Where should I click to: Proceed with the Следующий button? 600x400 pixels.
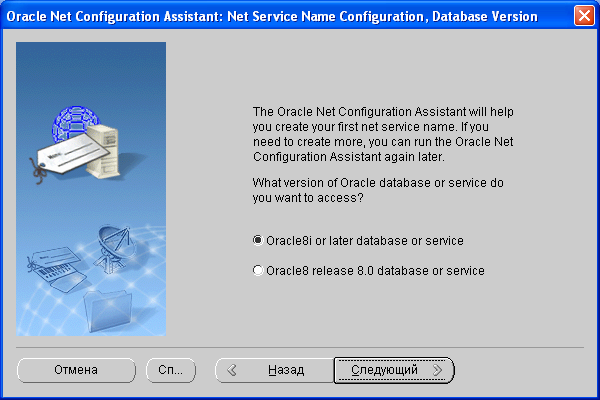pyautogui.click(x=394, y=370)
